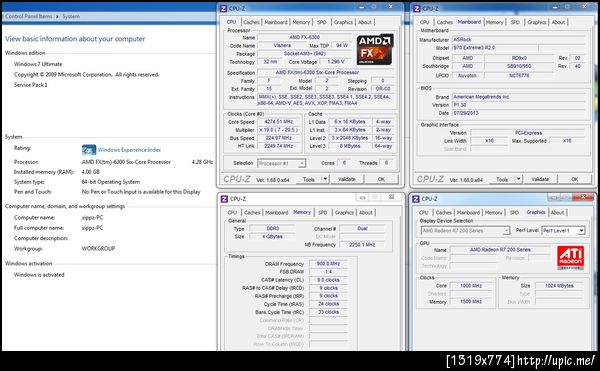
Task: Click the Core Voltage value 1.296 V
Action: (336, 62)
